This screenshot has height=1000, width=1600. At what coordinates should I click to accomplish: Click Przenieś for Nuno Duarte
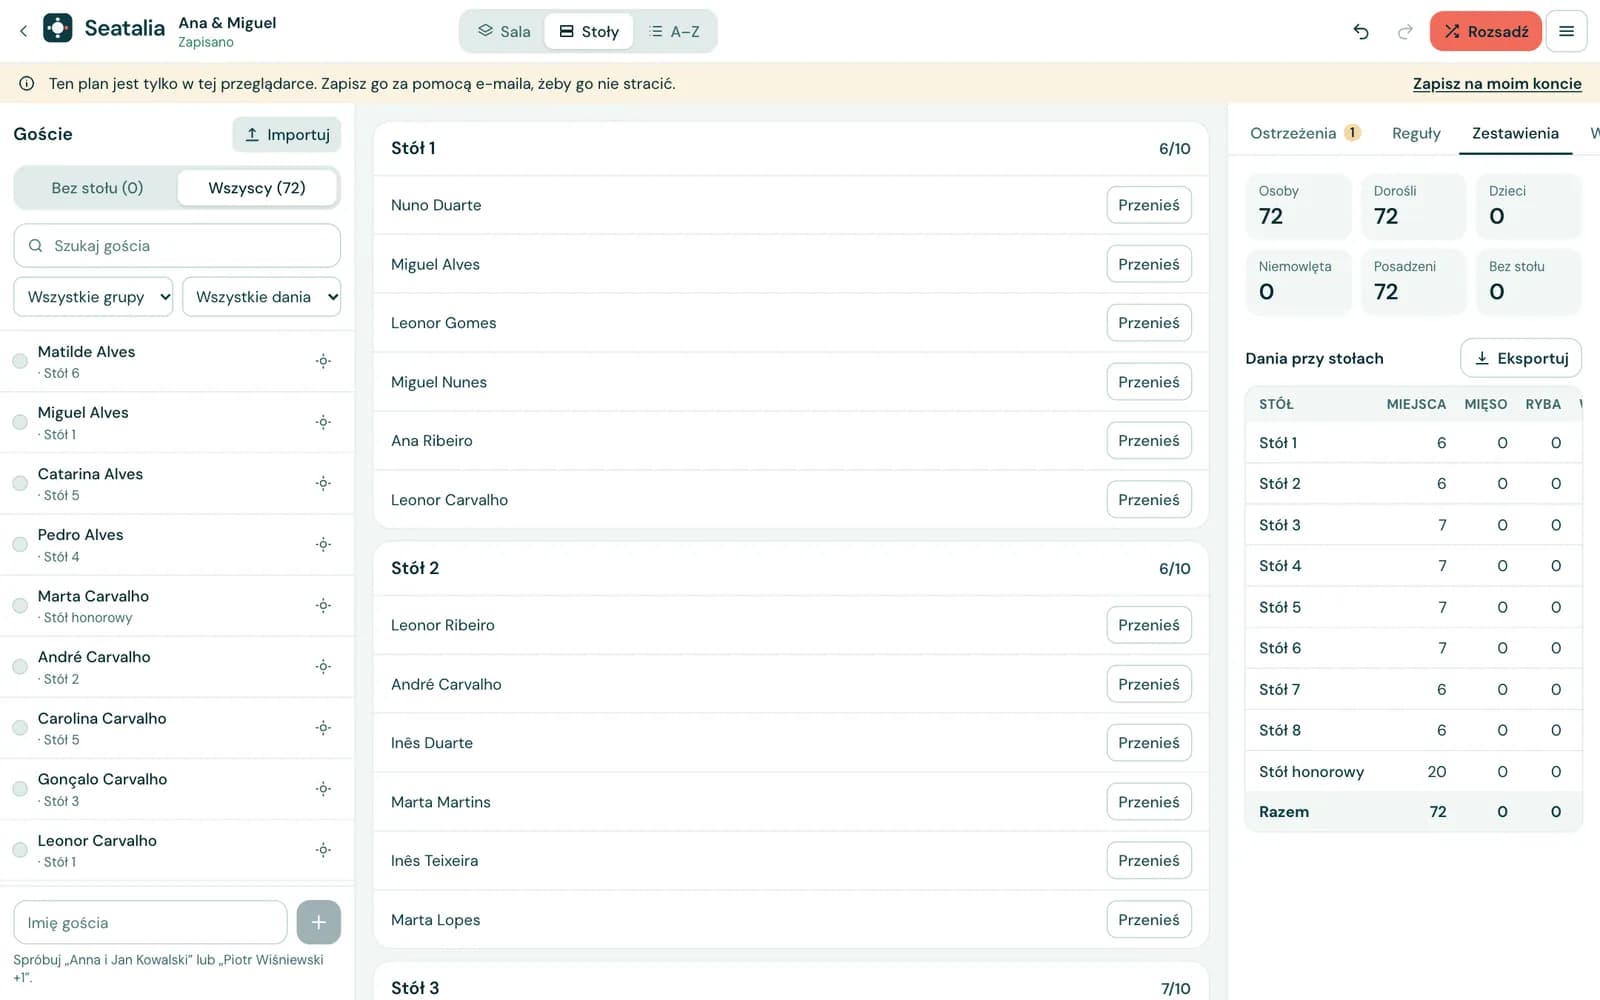1148,205
